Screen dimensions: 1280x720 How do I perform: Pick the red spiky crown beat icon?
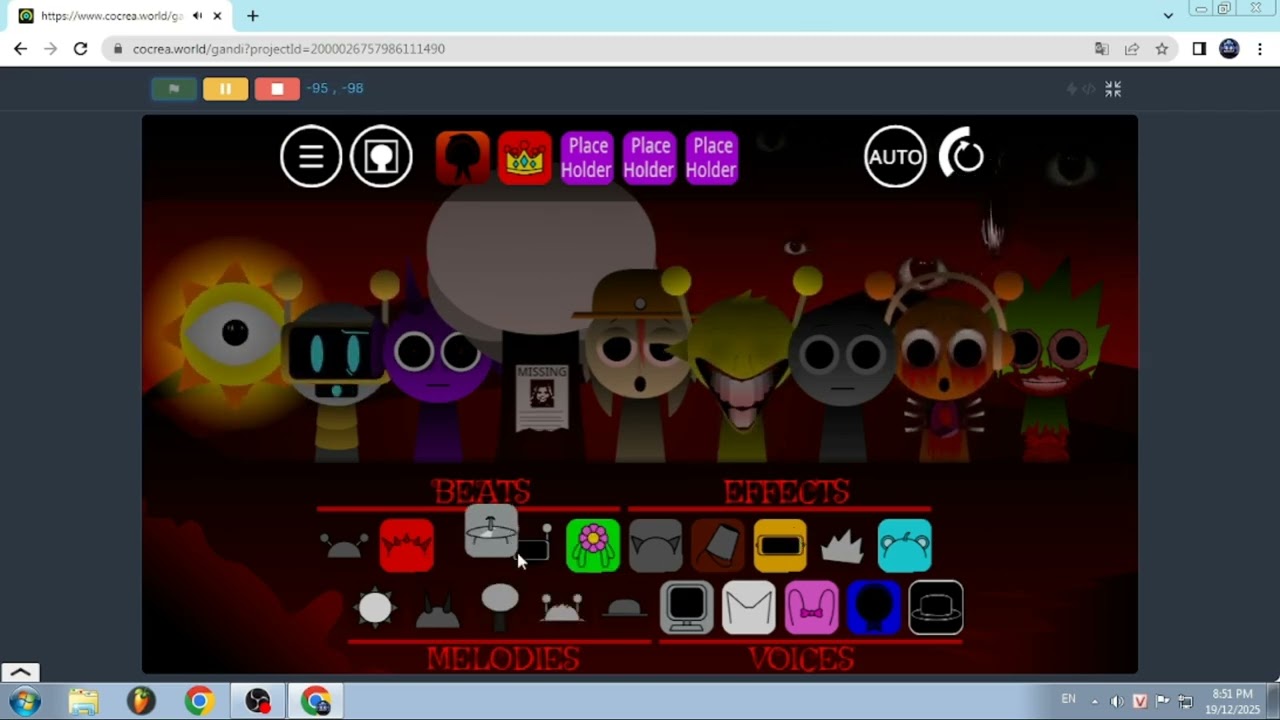point(407,546)
